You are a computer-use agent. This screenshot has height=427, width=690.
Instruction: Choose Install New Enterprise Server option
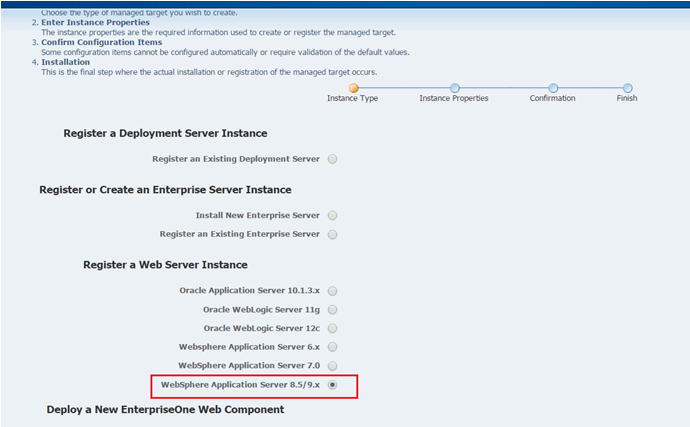[x=333, y=215]
